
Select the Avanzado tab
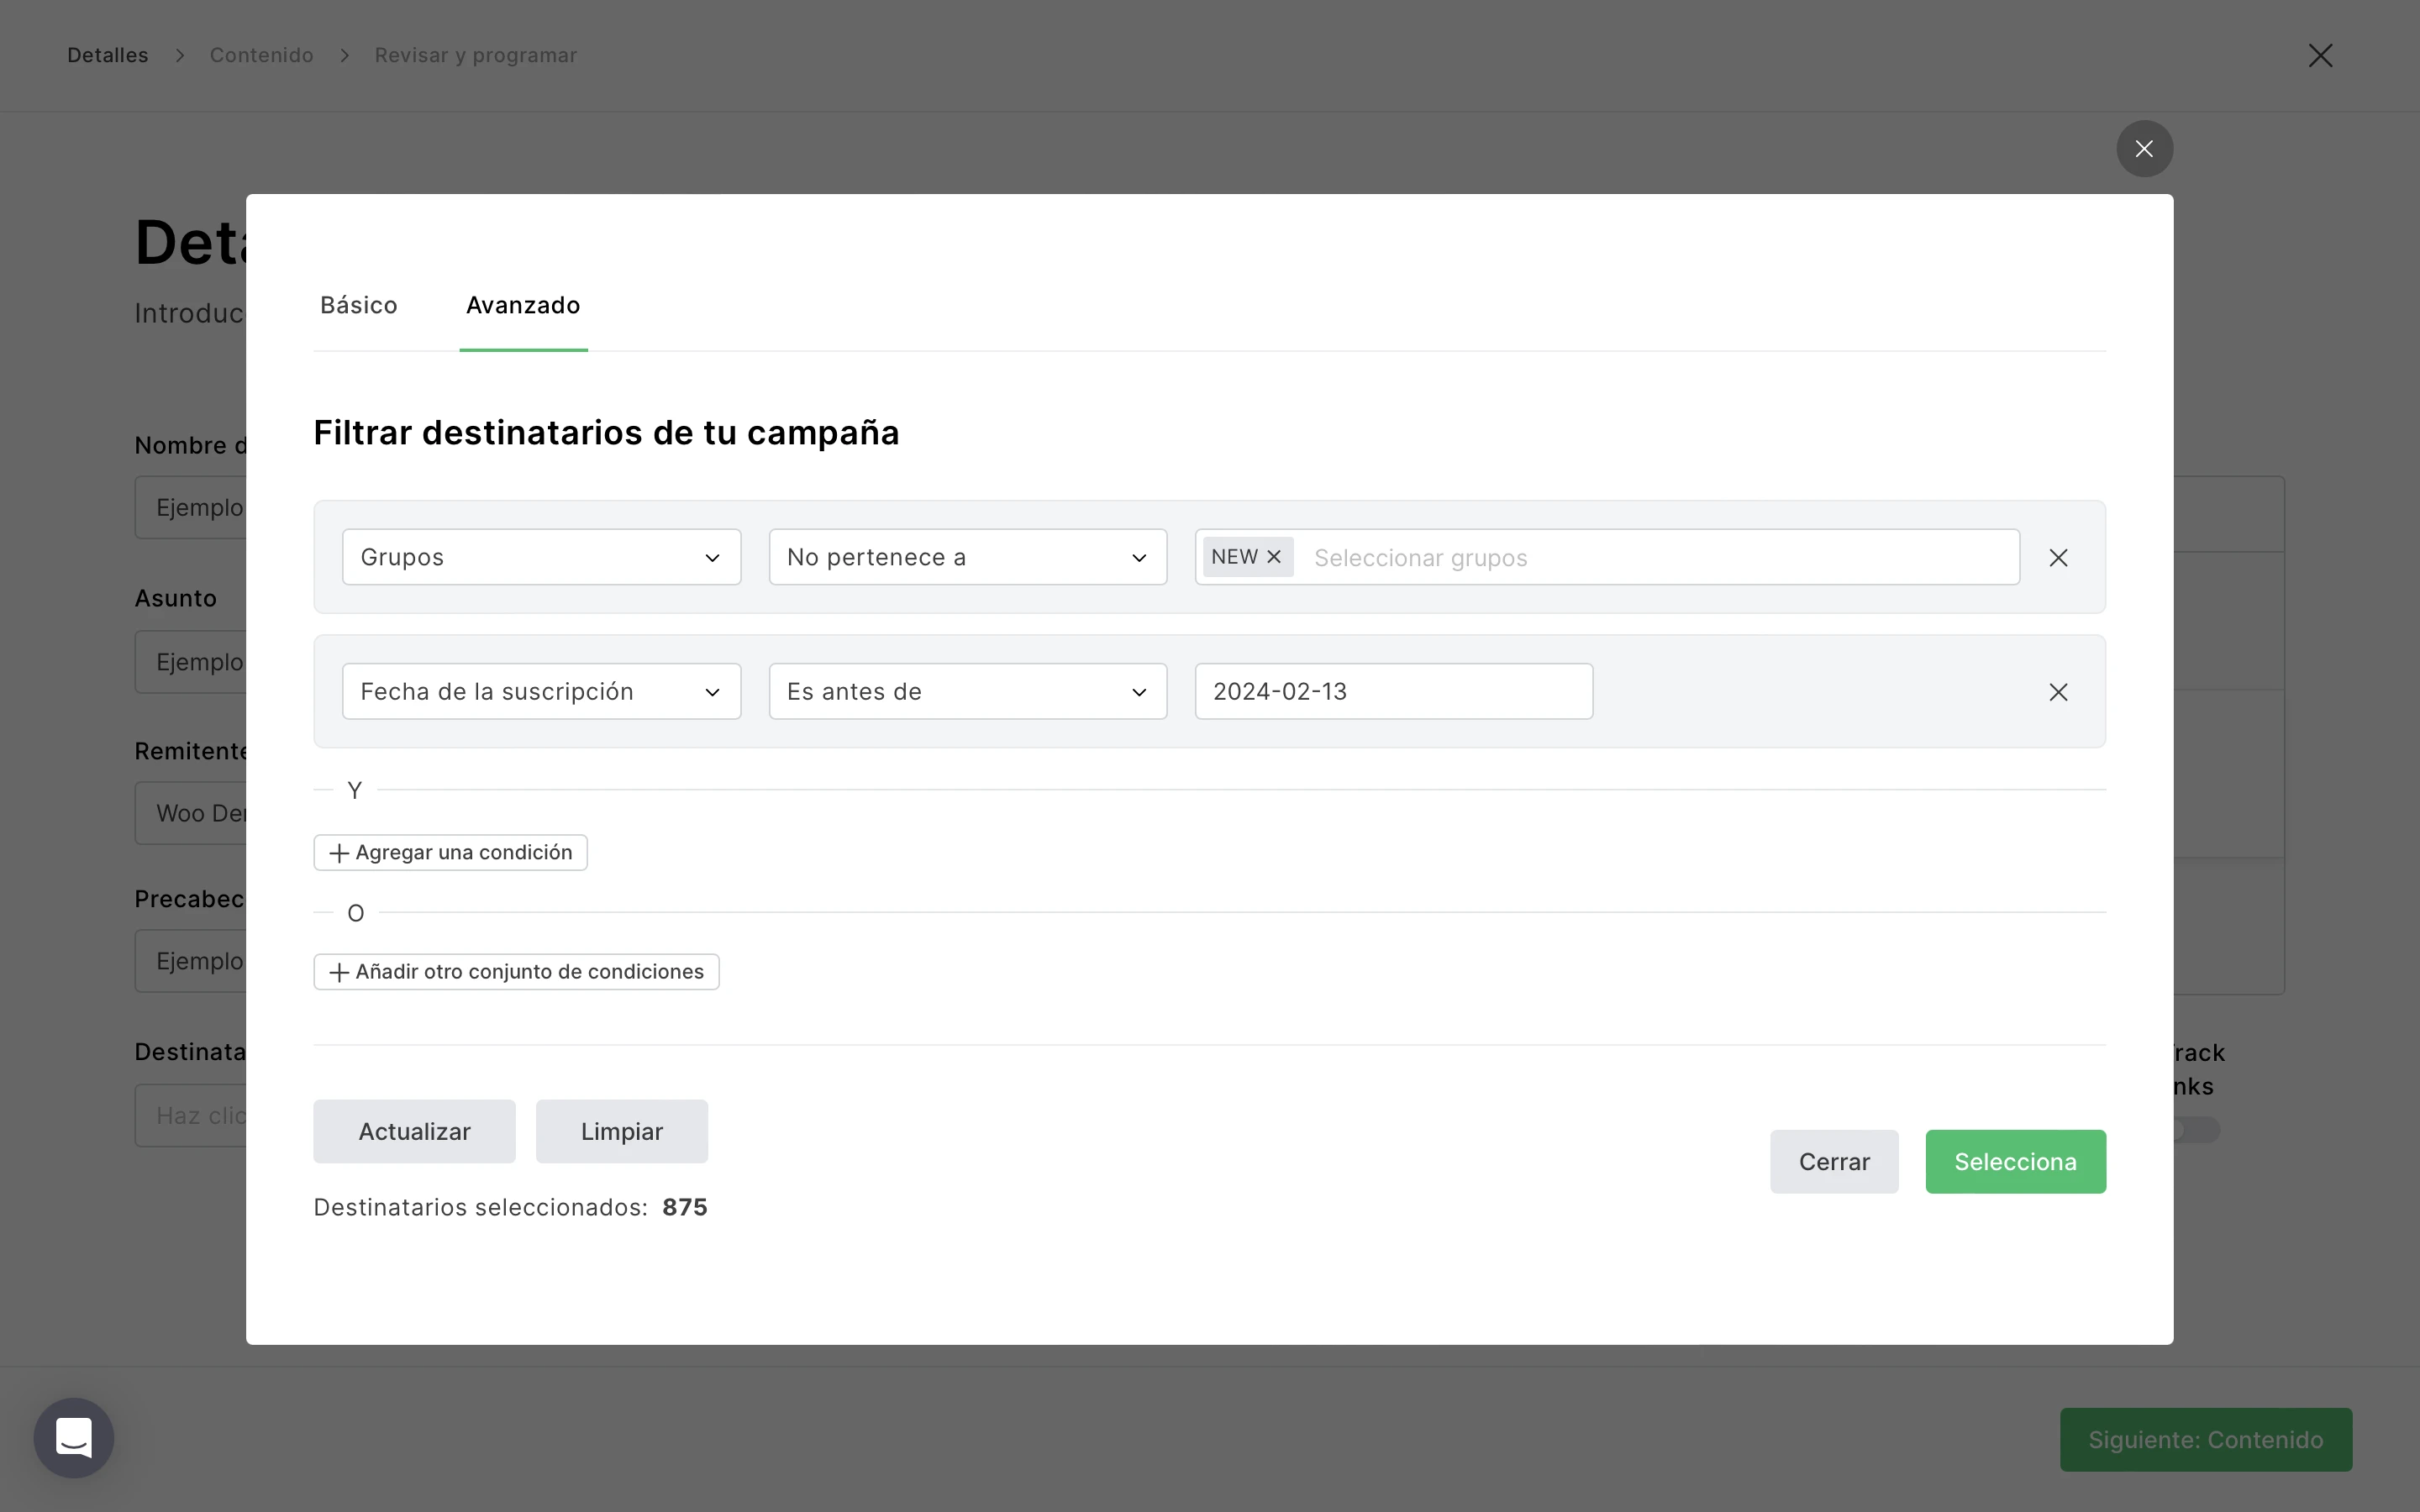point(523,305)
